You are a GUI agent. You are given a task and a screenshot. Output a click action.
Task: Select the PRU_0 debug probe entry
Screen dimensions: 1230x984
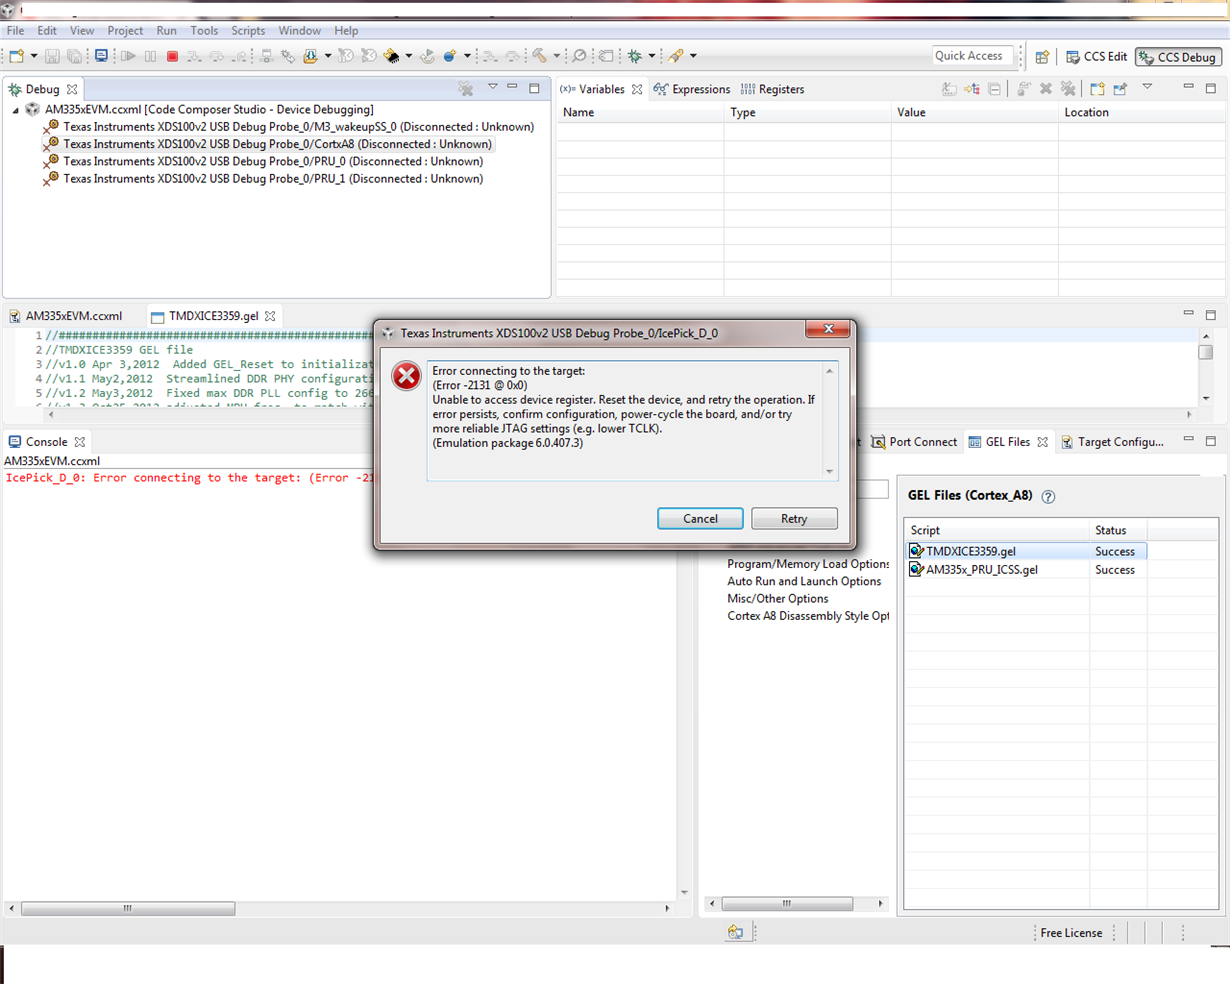(263, 161)
